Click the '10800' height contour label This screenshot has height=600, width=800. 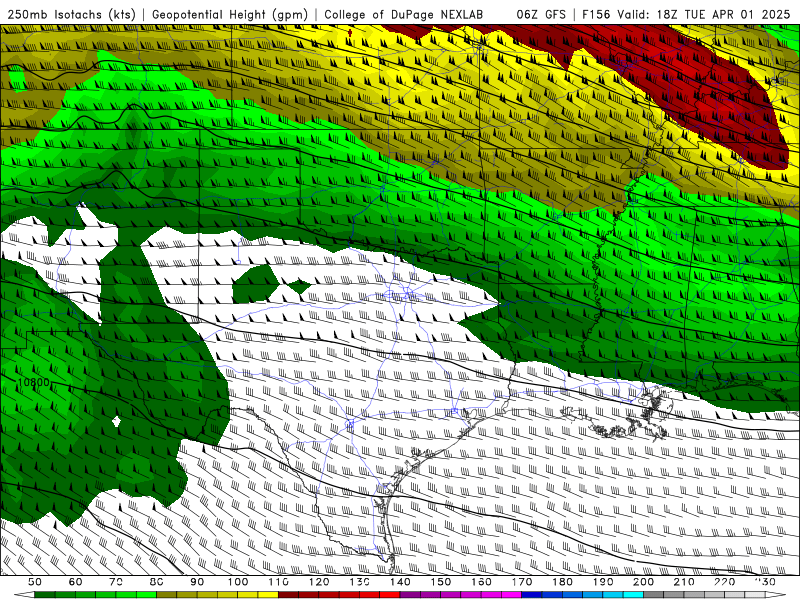(x=33, y=383)
